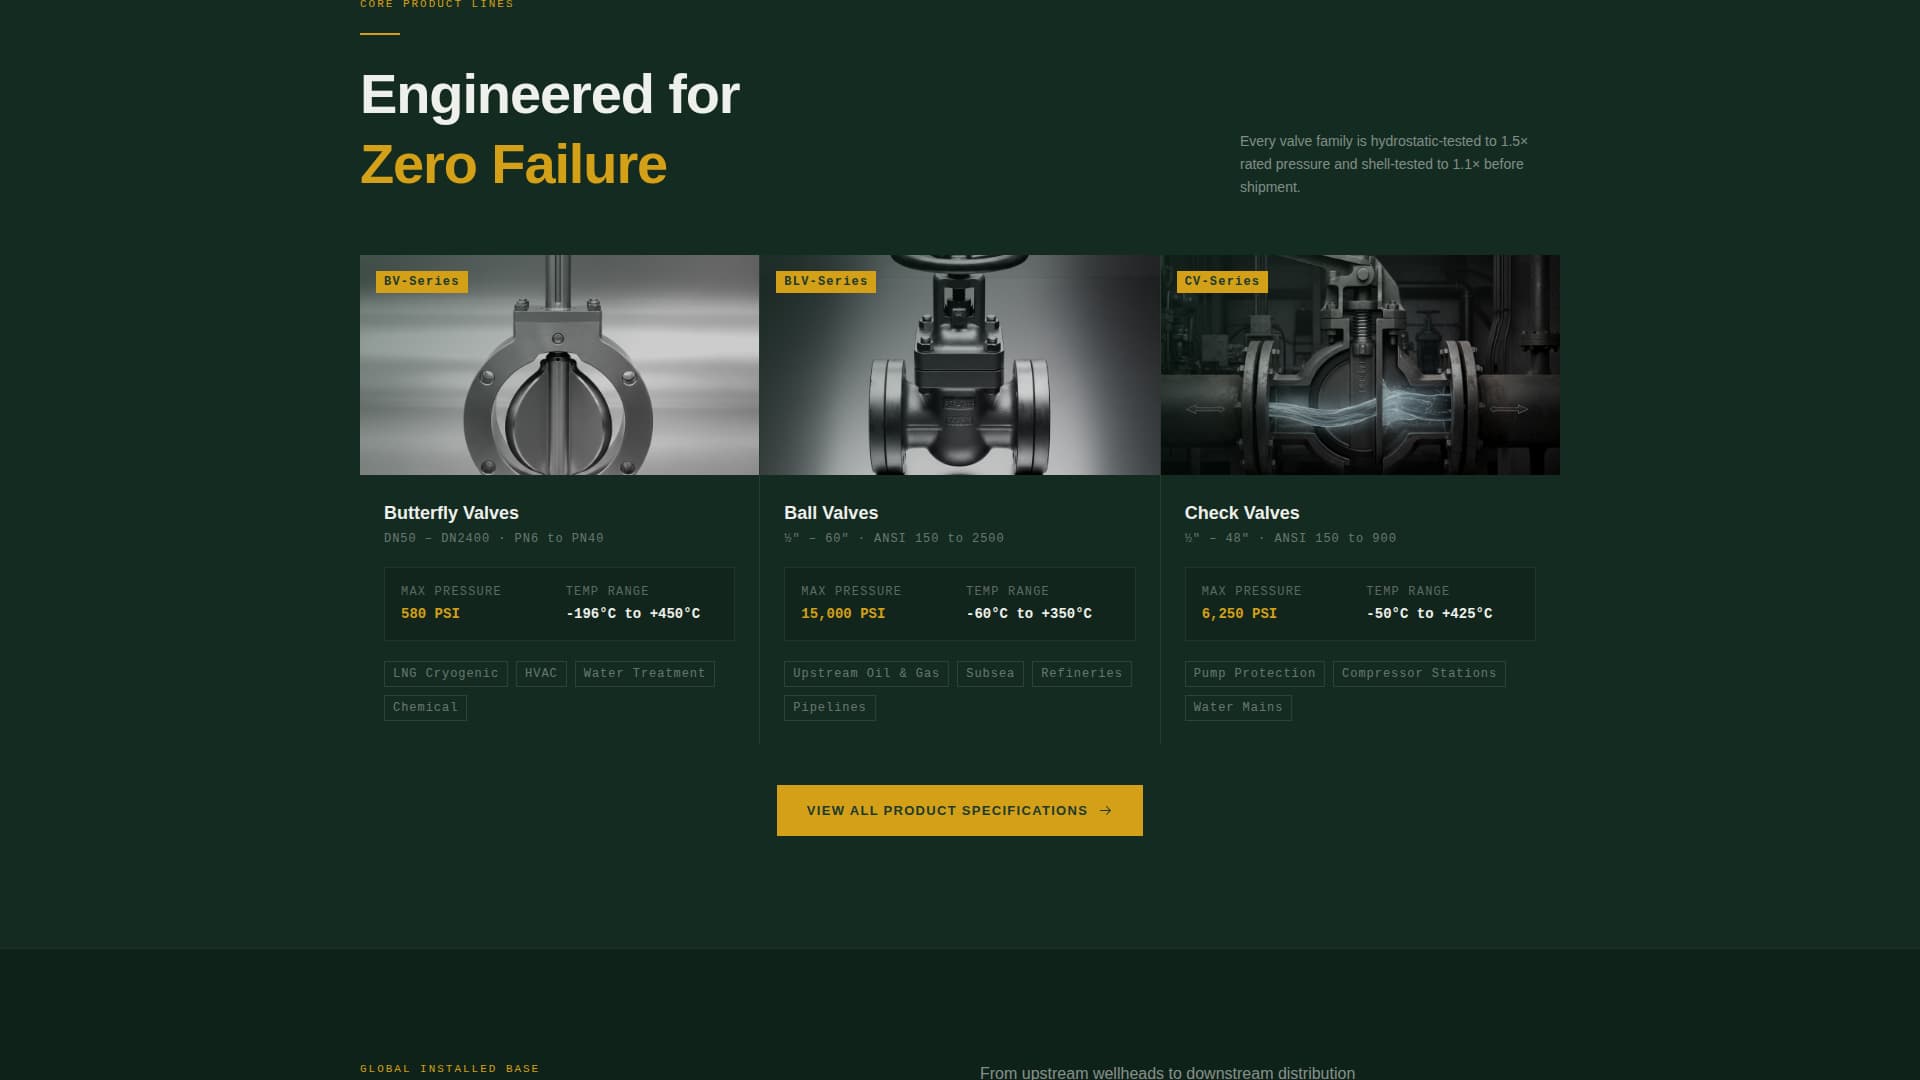Click the Upstream Oil & Gas tag

[x=866, y=673]
